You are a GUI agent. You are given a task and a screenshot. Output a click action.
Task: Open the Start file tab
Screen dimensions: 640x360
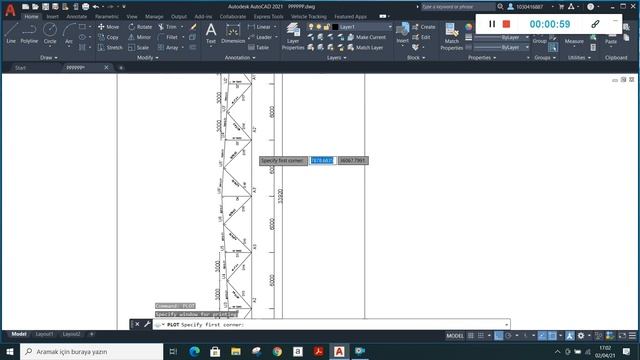[x=20, y=67]
